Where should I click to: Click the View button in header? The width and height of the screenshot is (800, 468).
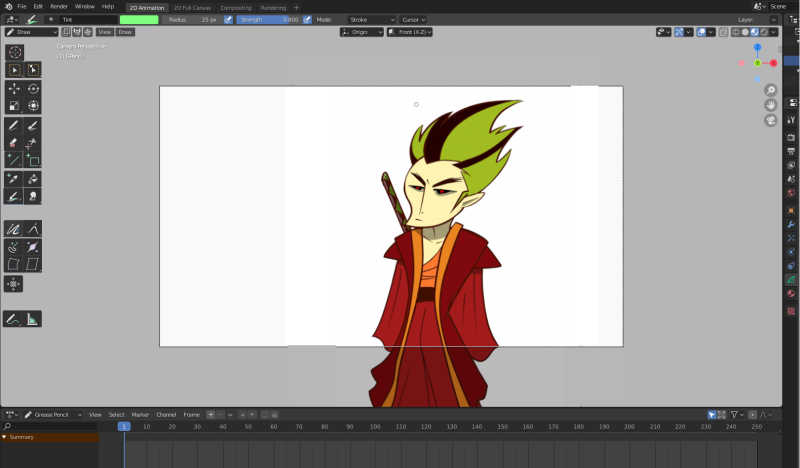pos(105,32)
